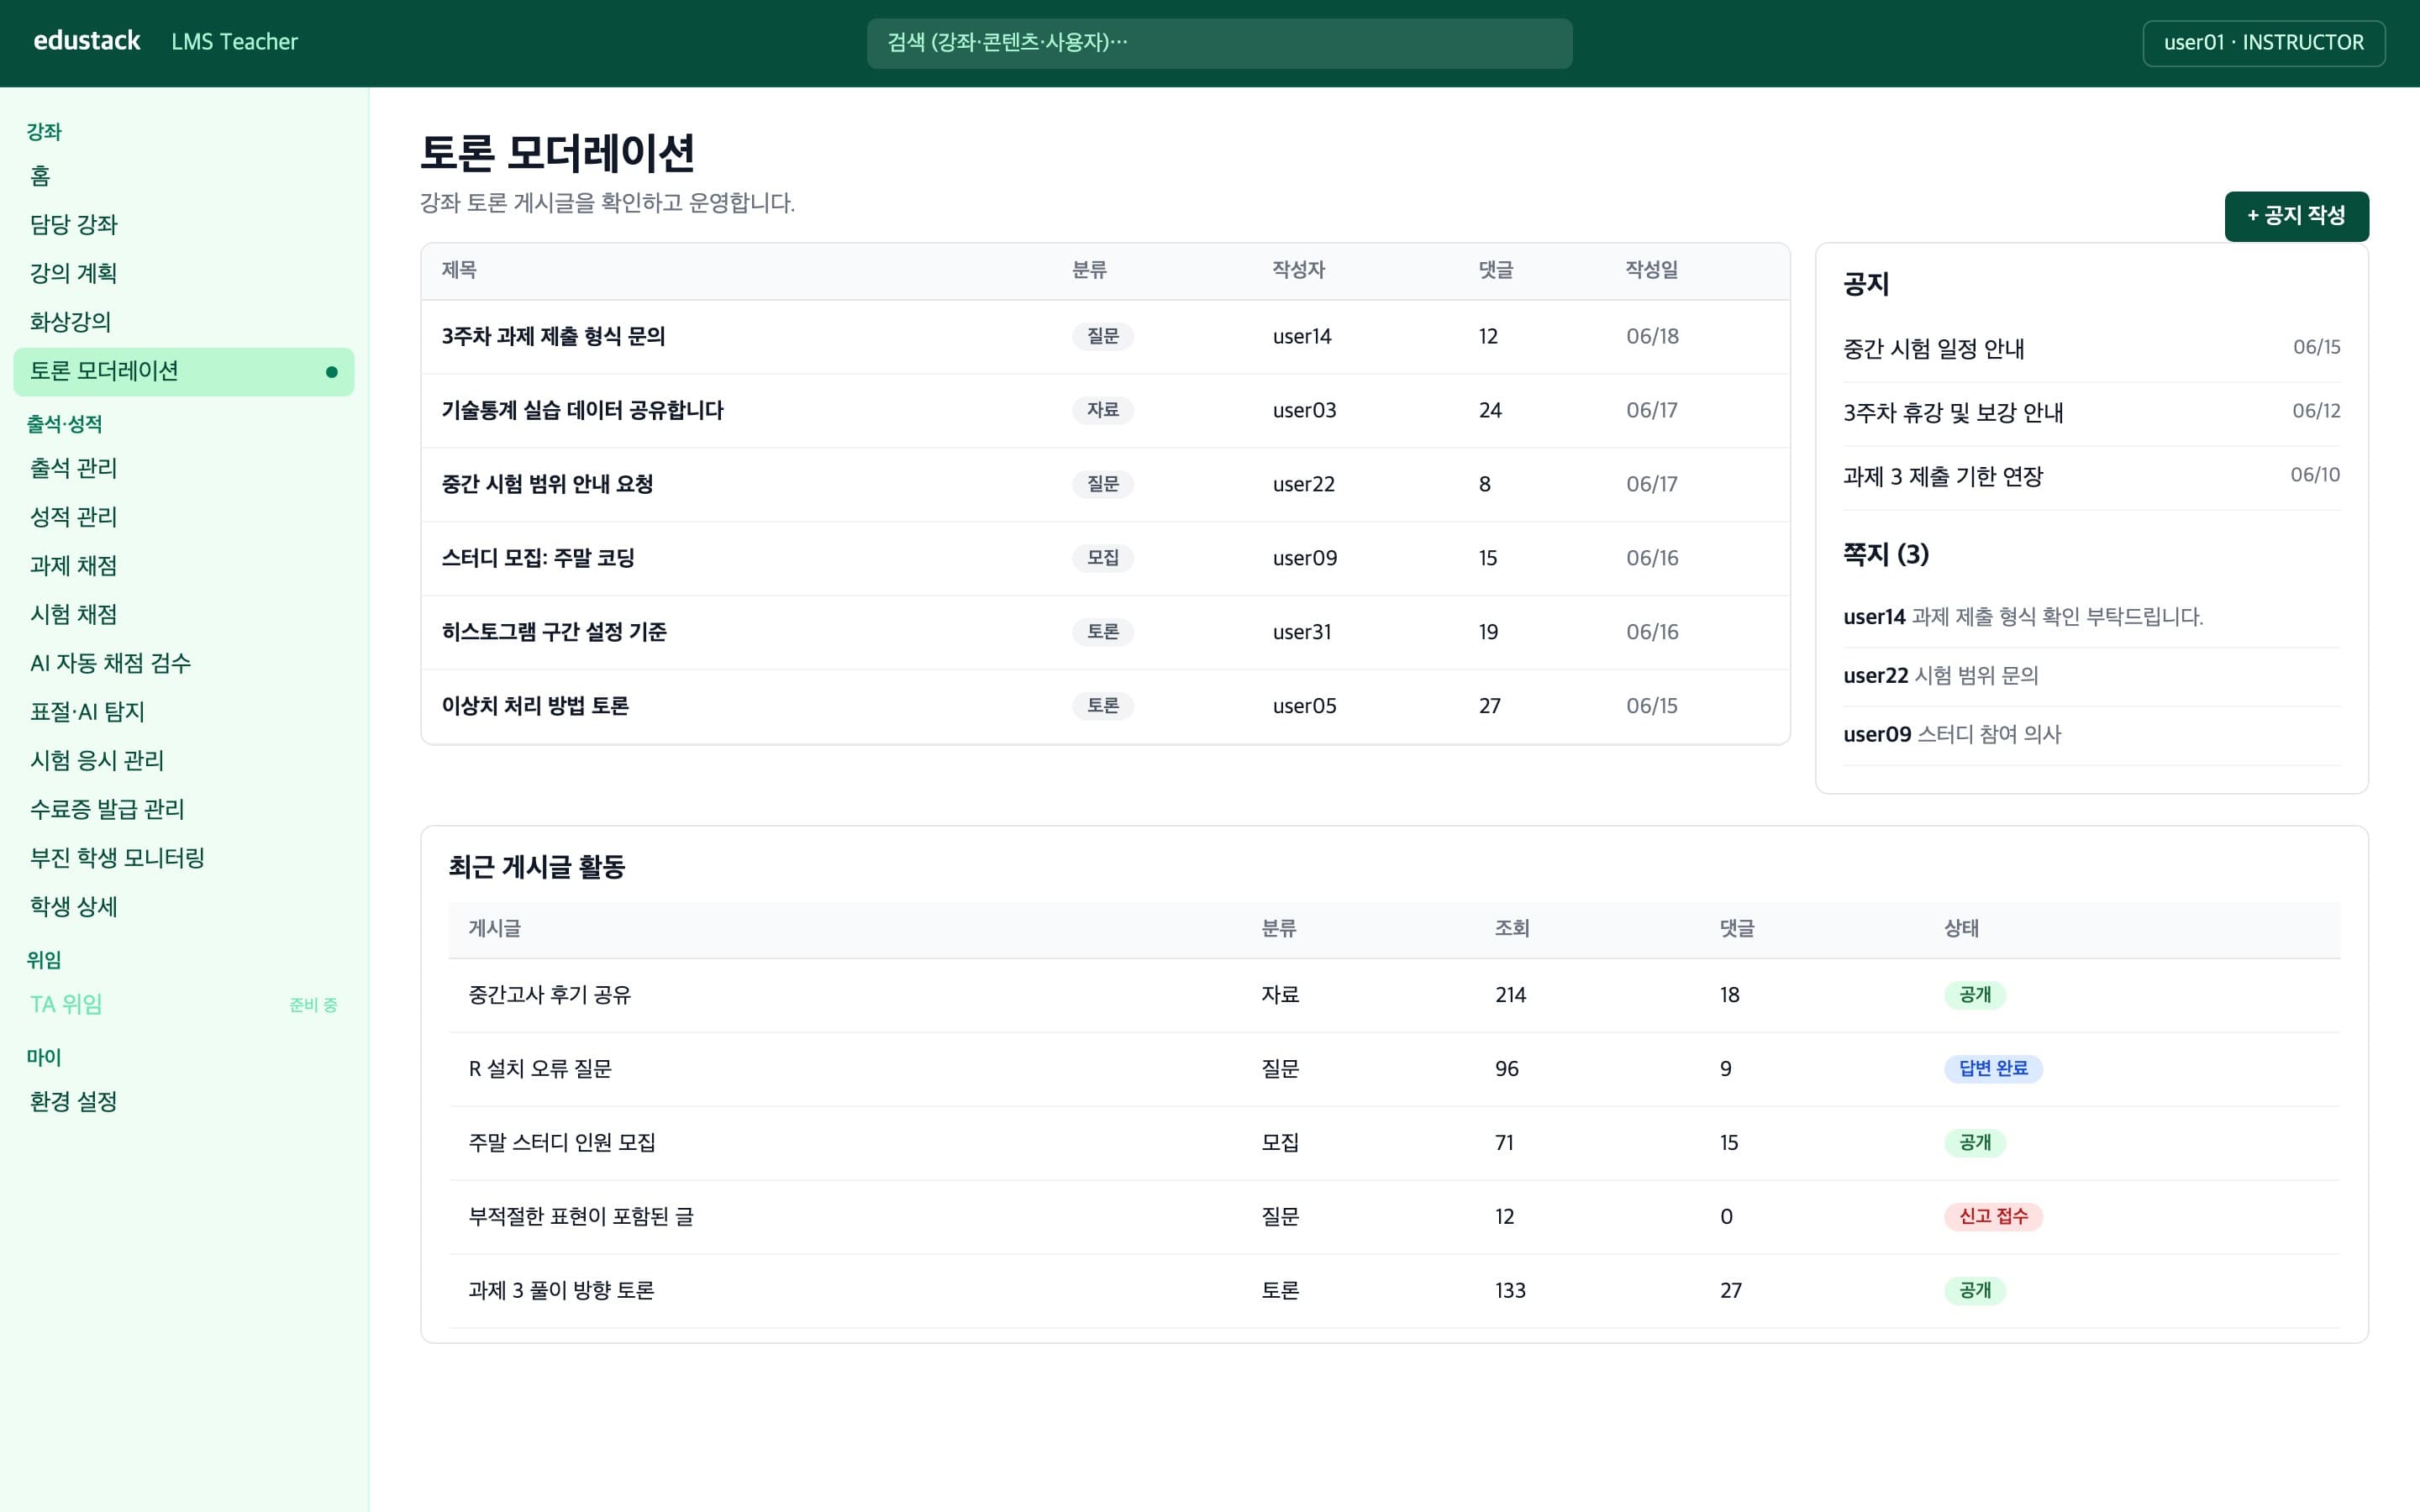Screen dimensions: 2420x1512
Task: Click the 신고 접수 status badge
Action: point(1993,1217)
